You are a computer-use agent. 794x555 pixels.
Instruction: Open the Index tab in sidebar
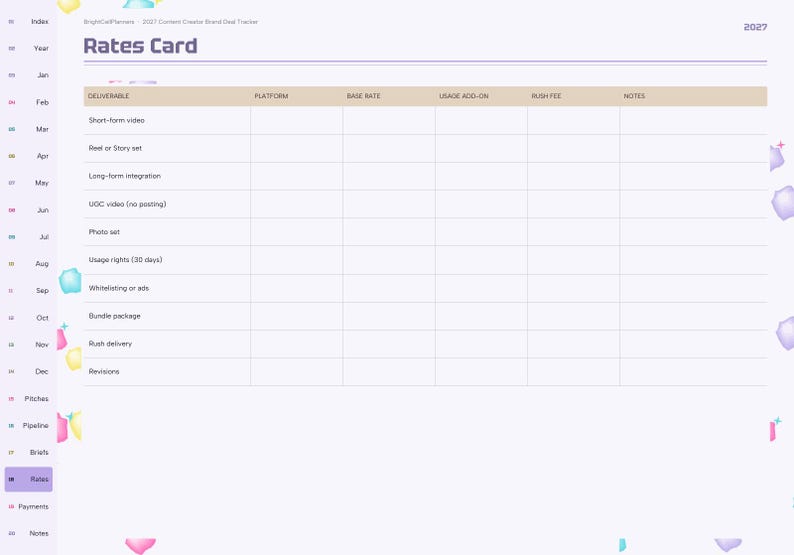click(28, 21)
